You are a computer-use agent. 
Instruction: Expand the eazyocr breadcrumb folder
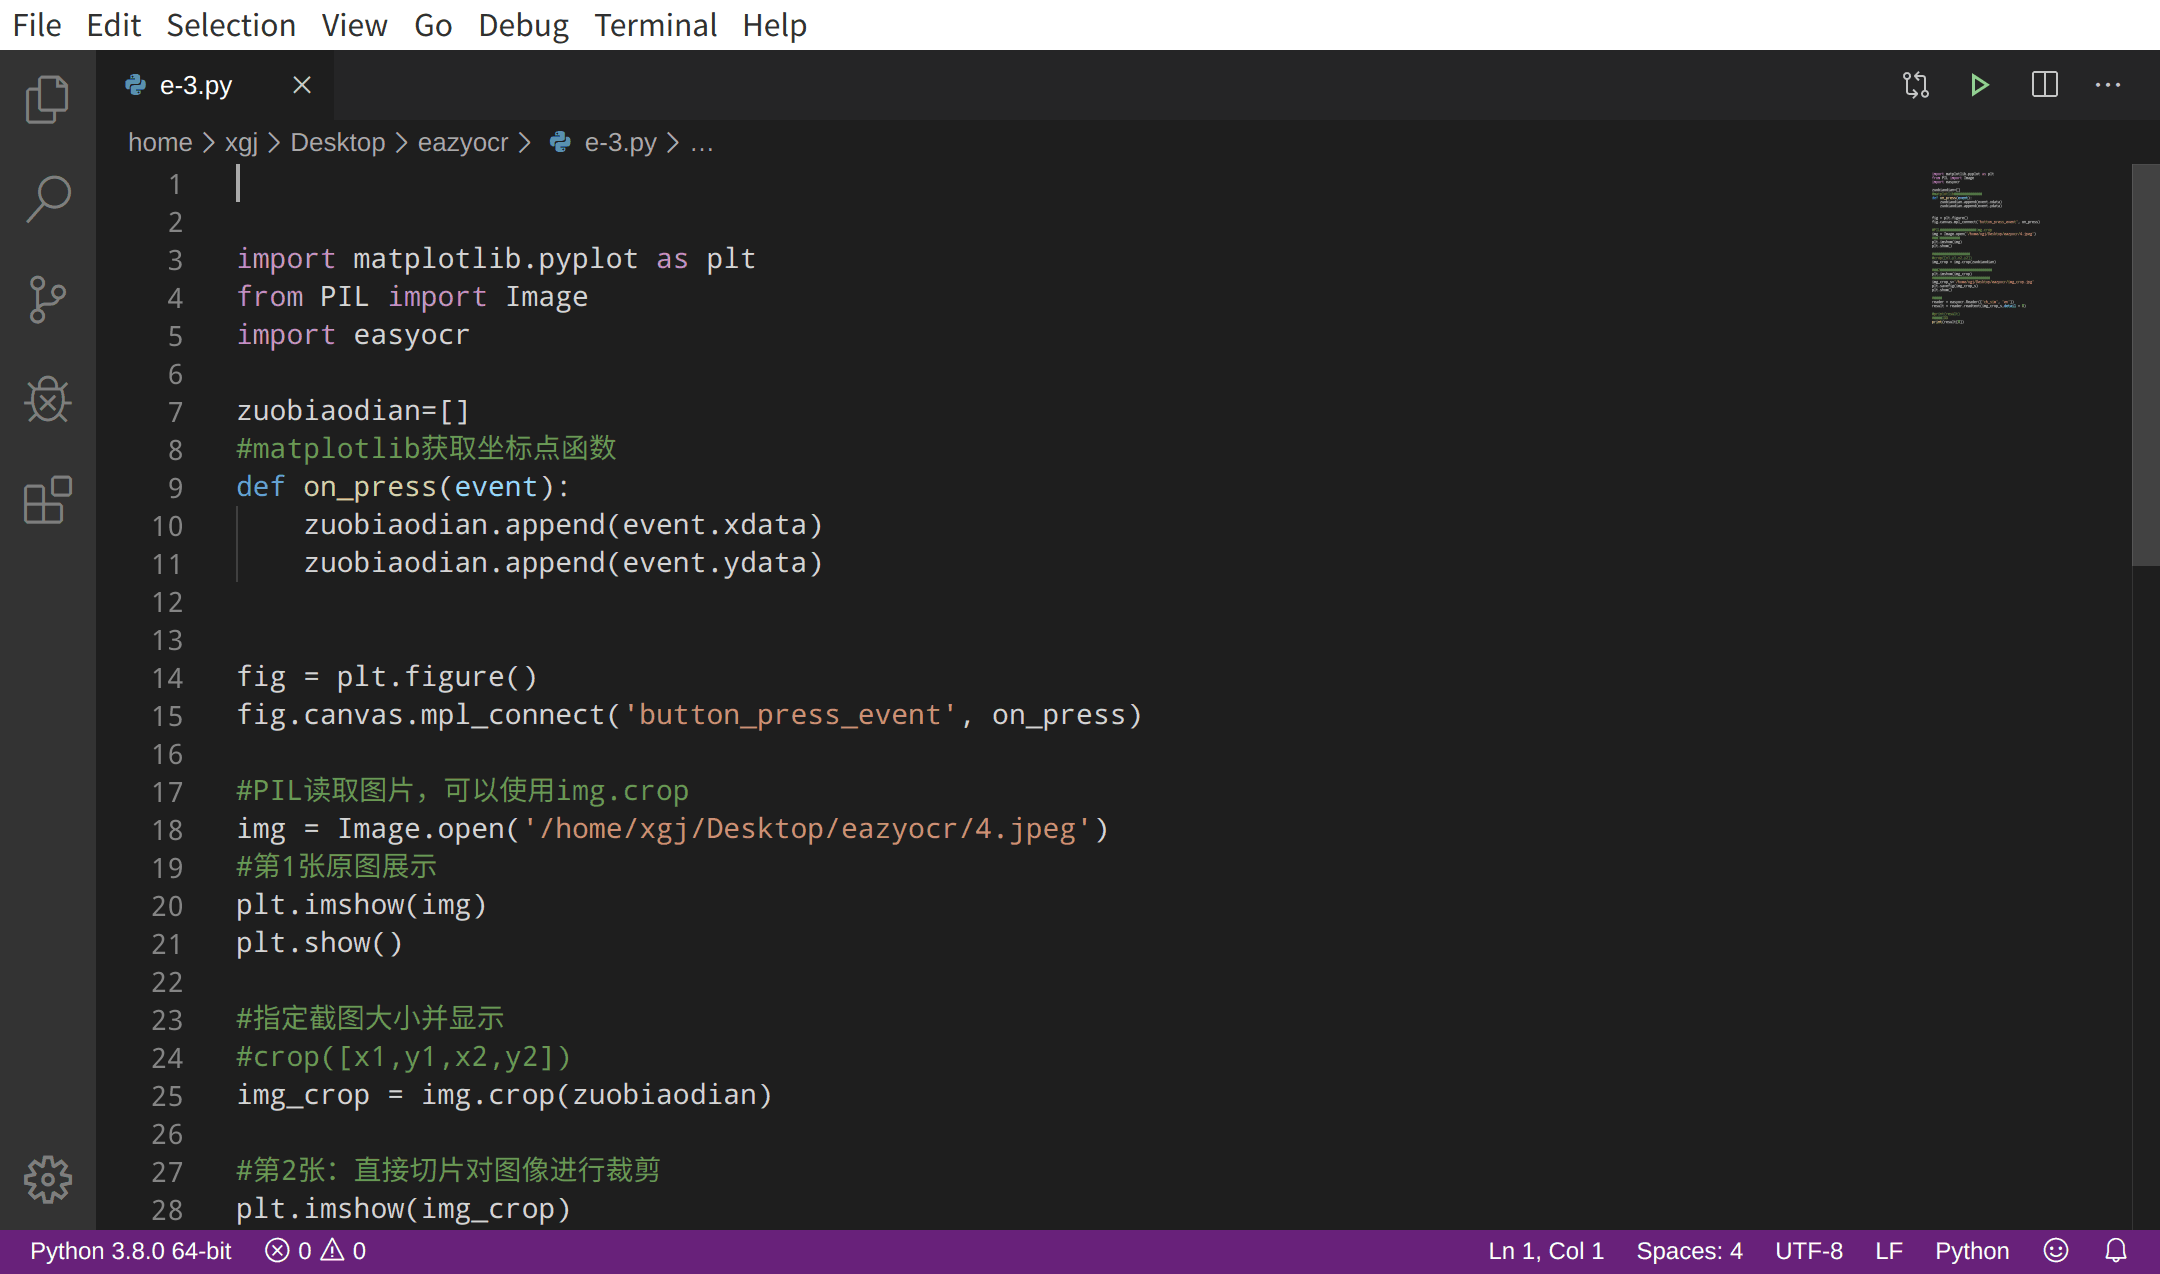[x=462, y=143]
